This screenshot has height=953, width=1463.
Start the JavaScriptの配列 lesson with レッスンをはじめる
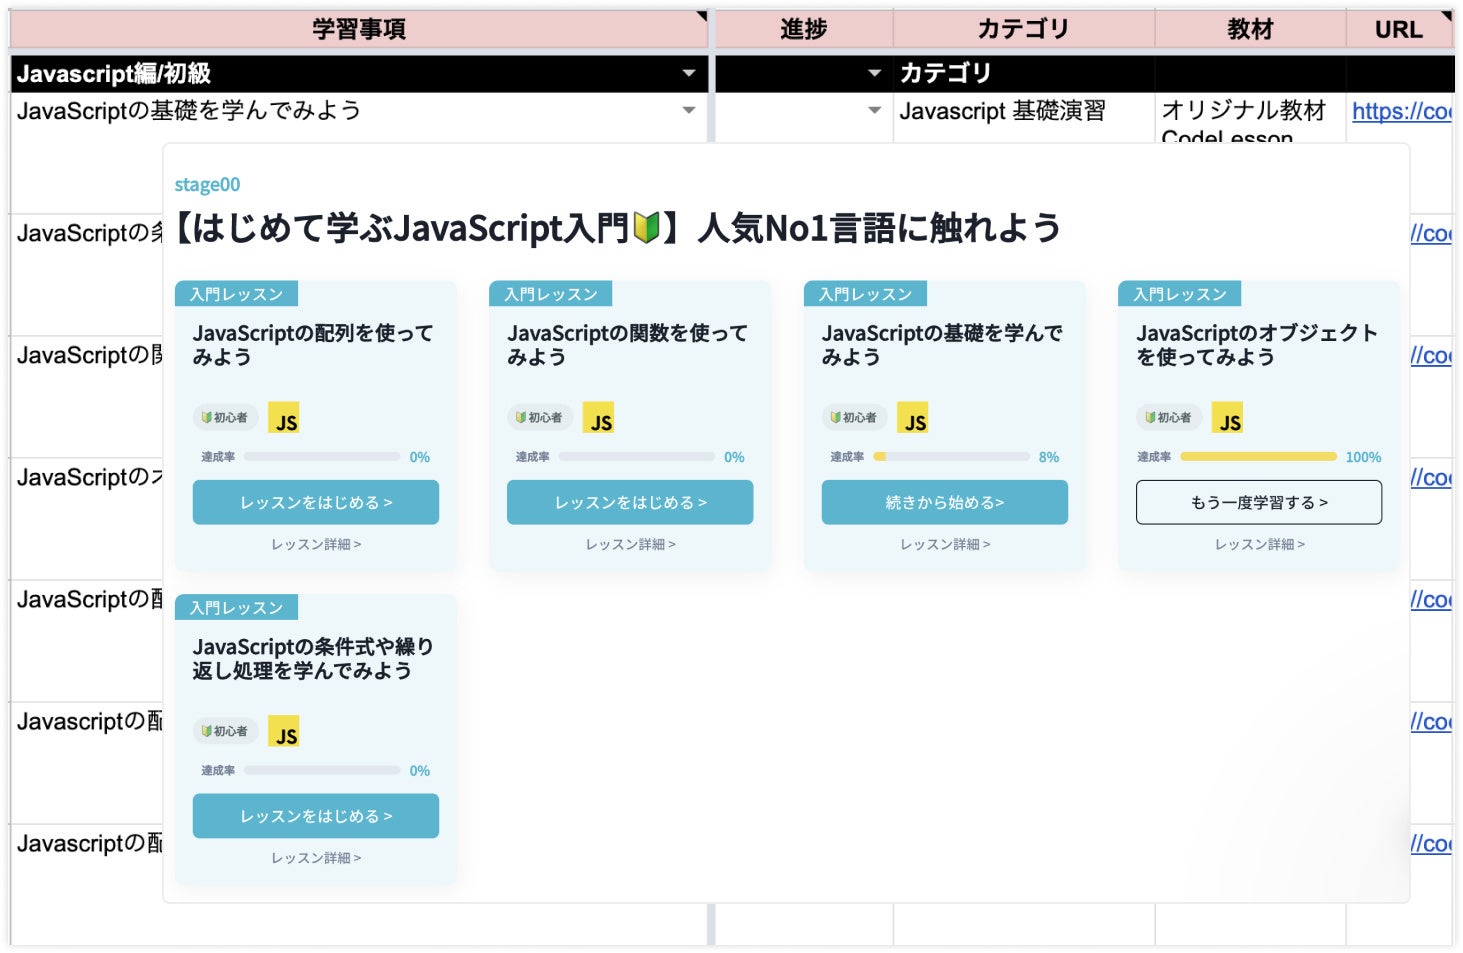[x=316, y=502]
